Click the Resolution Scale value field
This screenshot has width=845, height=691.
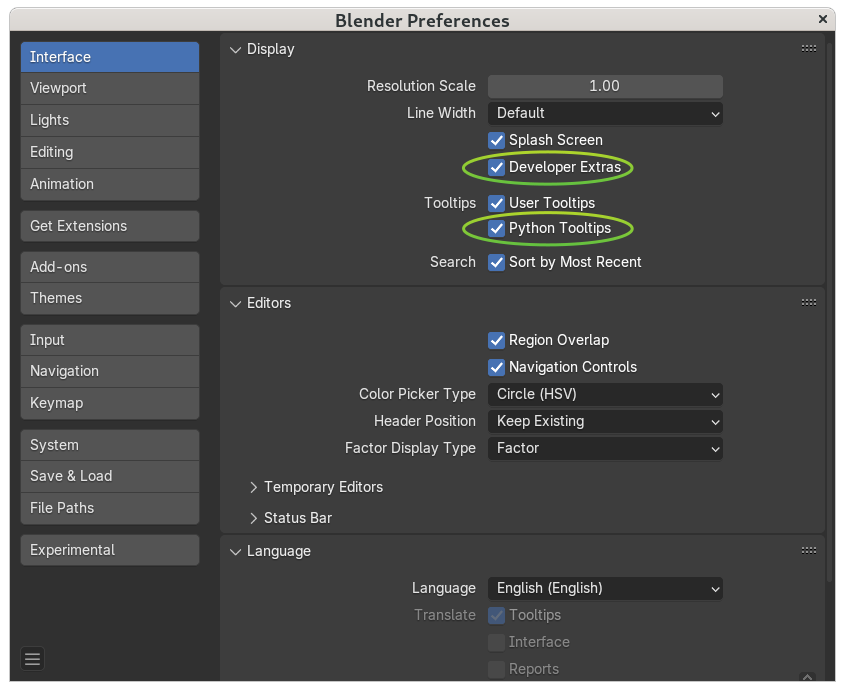(605, 86)
